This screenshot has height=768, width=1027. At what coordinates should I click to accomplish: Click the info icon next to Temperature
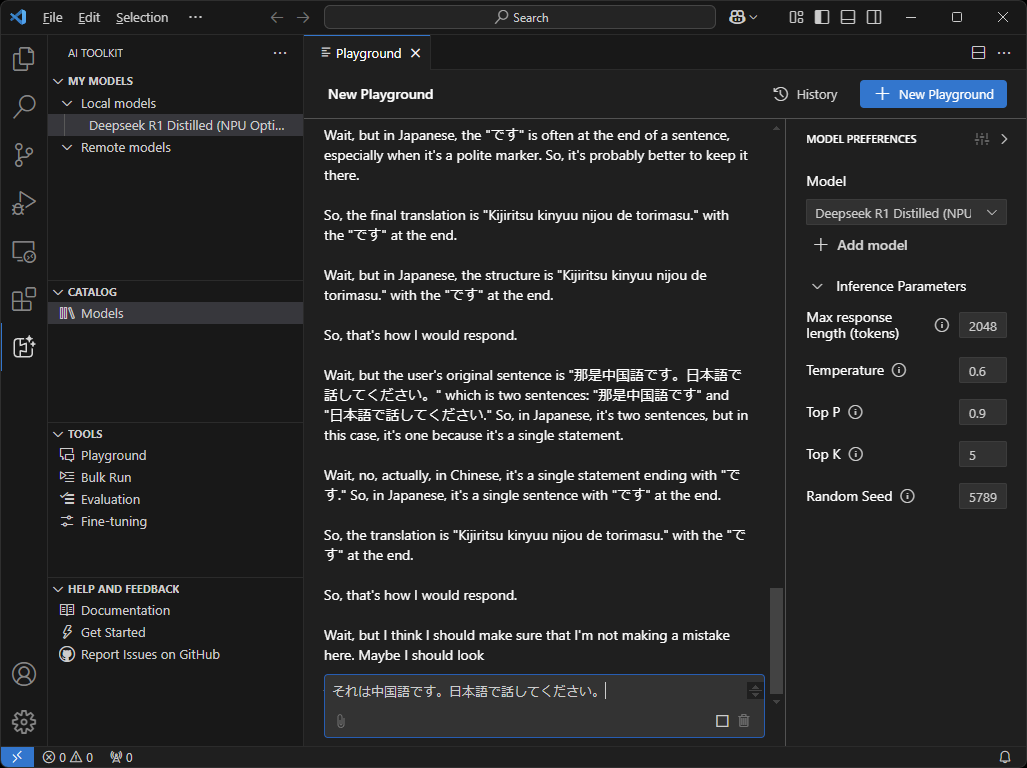[899, 370]
